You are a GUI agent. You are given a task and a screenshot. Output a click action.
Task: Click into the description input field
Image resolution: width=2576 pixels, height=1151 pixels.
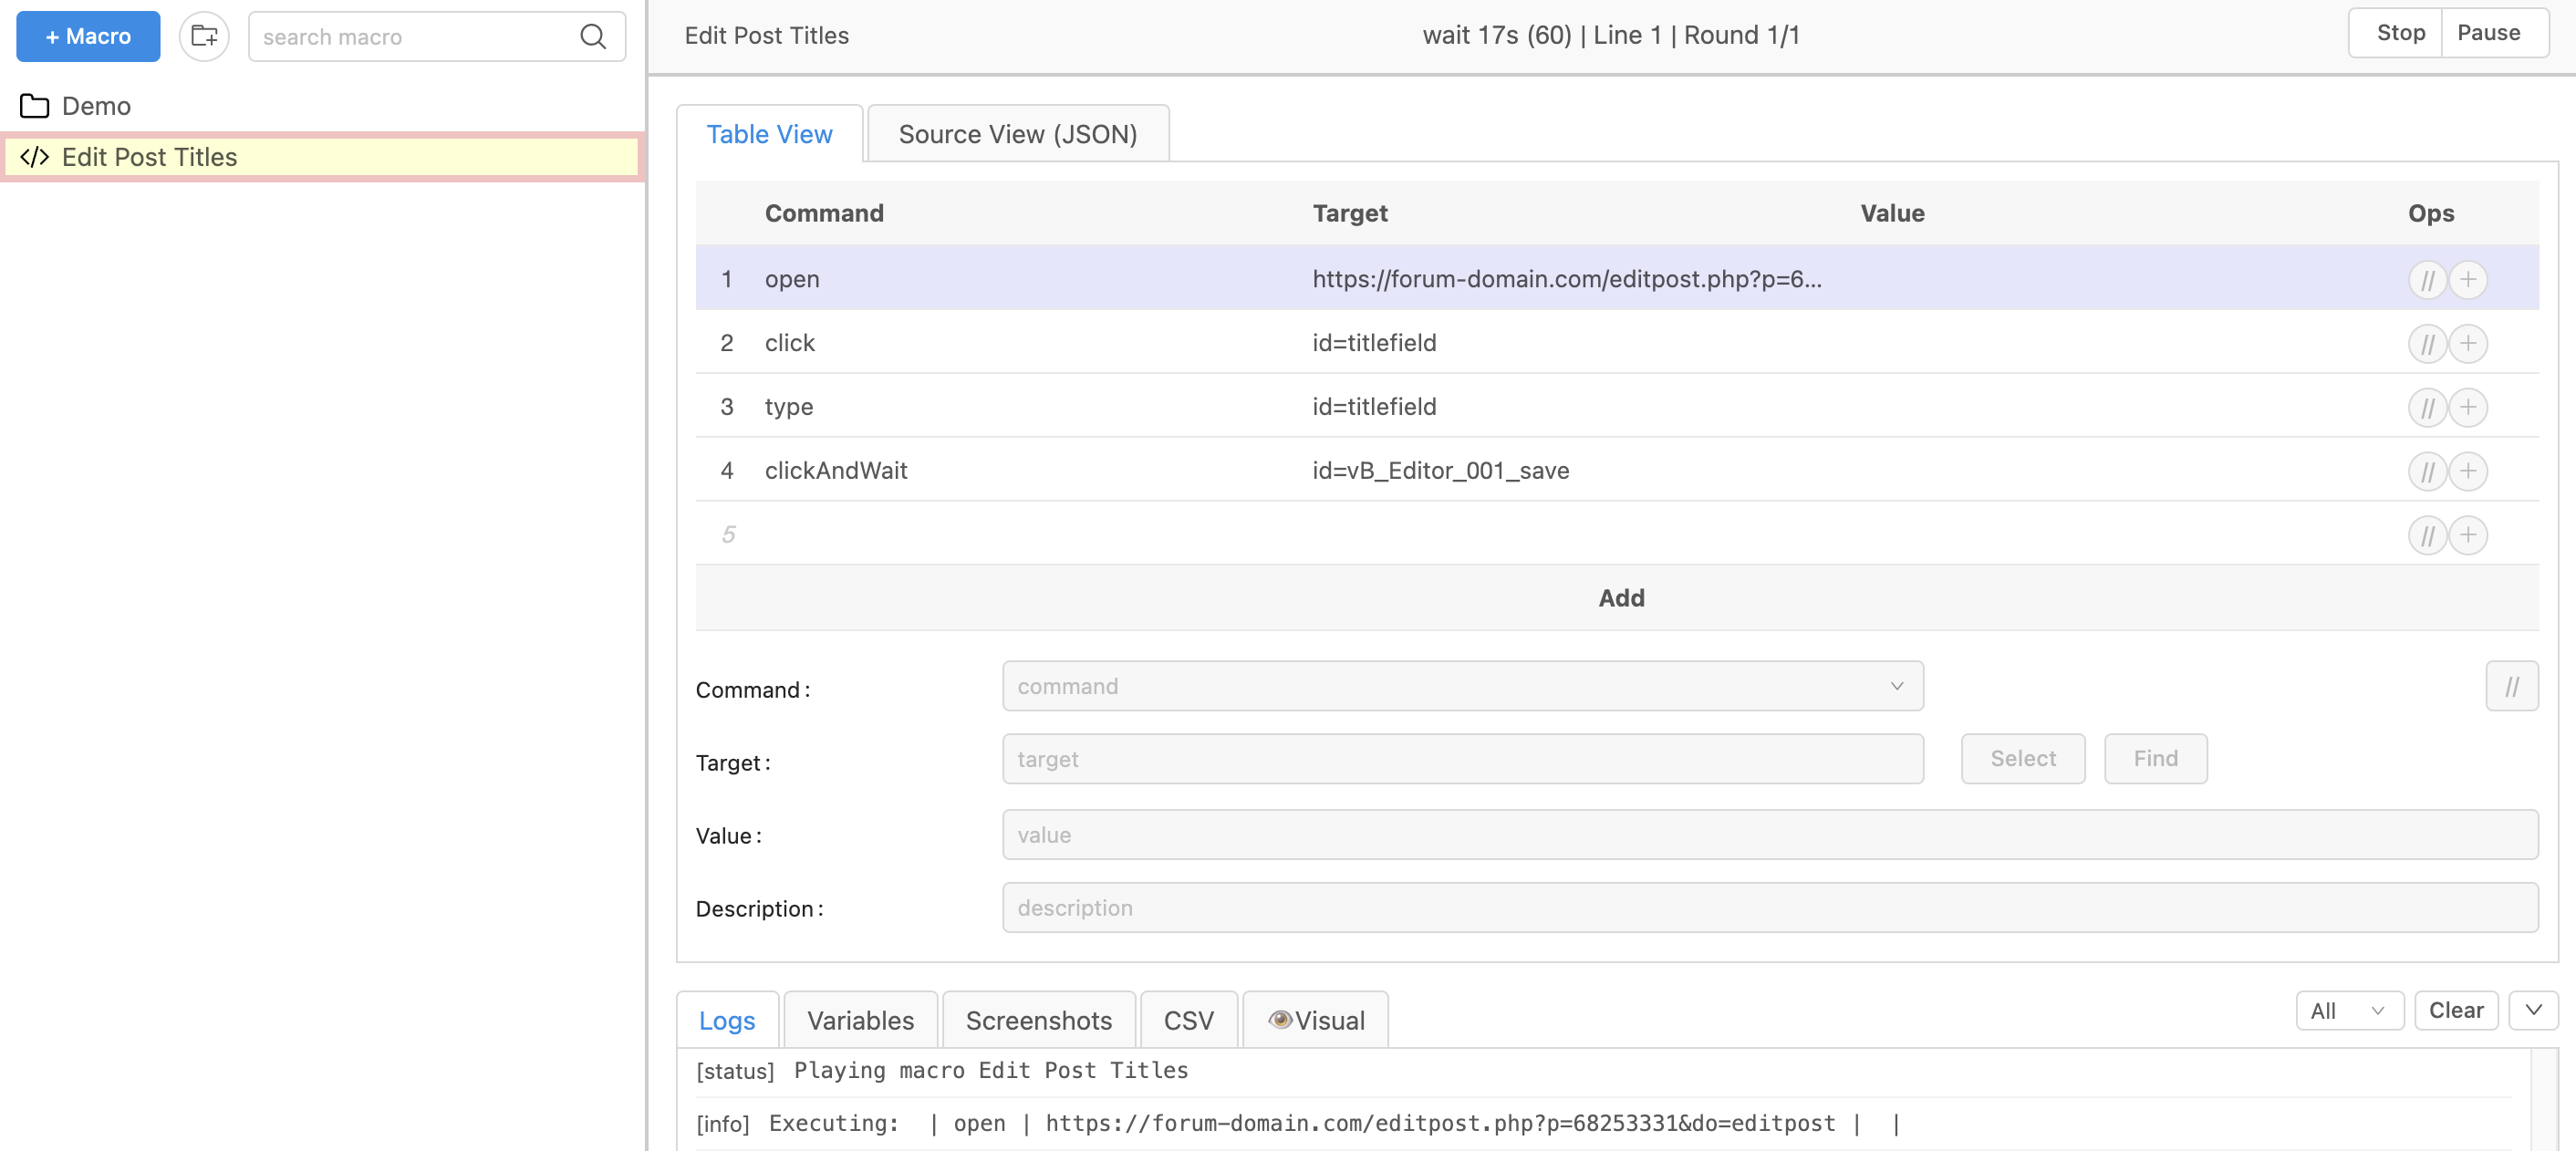(x=1769, y=908)
